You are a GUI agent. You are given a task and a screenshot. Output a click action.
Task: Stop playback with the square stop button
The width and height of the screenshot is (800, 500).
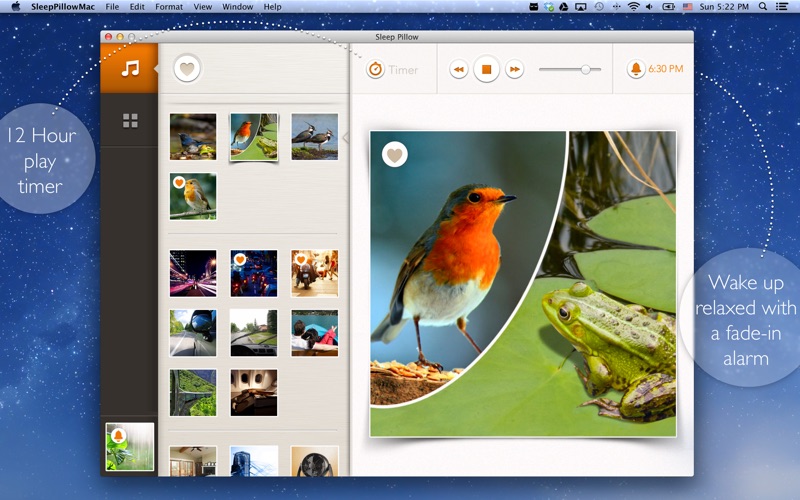click(486, 69)
